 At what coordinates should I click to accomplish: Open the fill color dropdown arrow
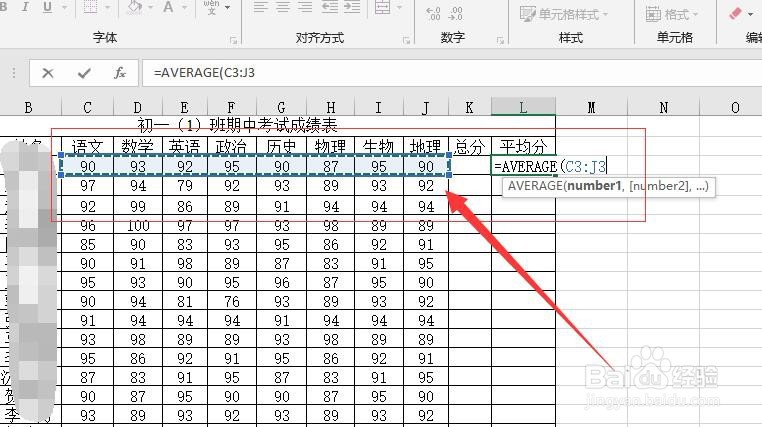(x=150, y=7)
